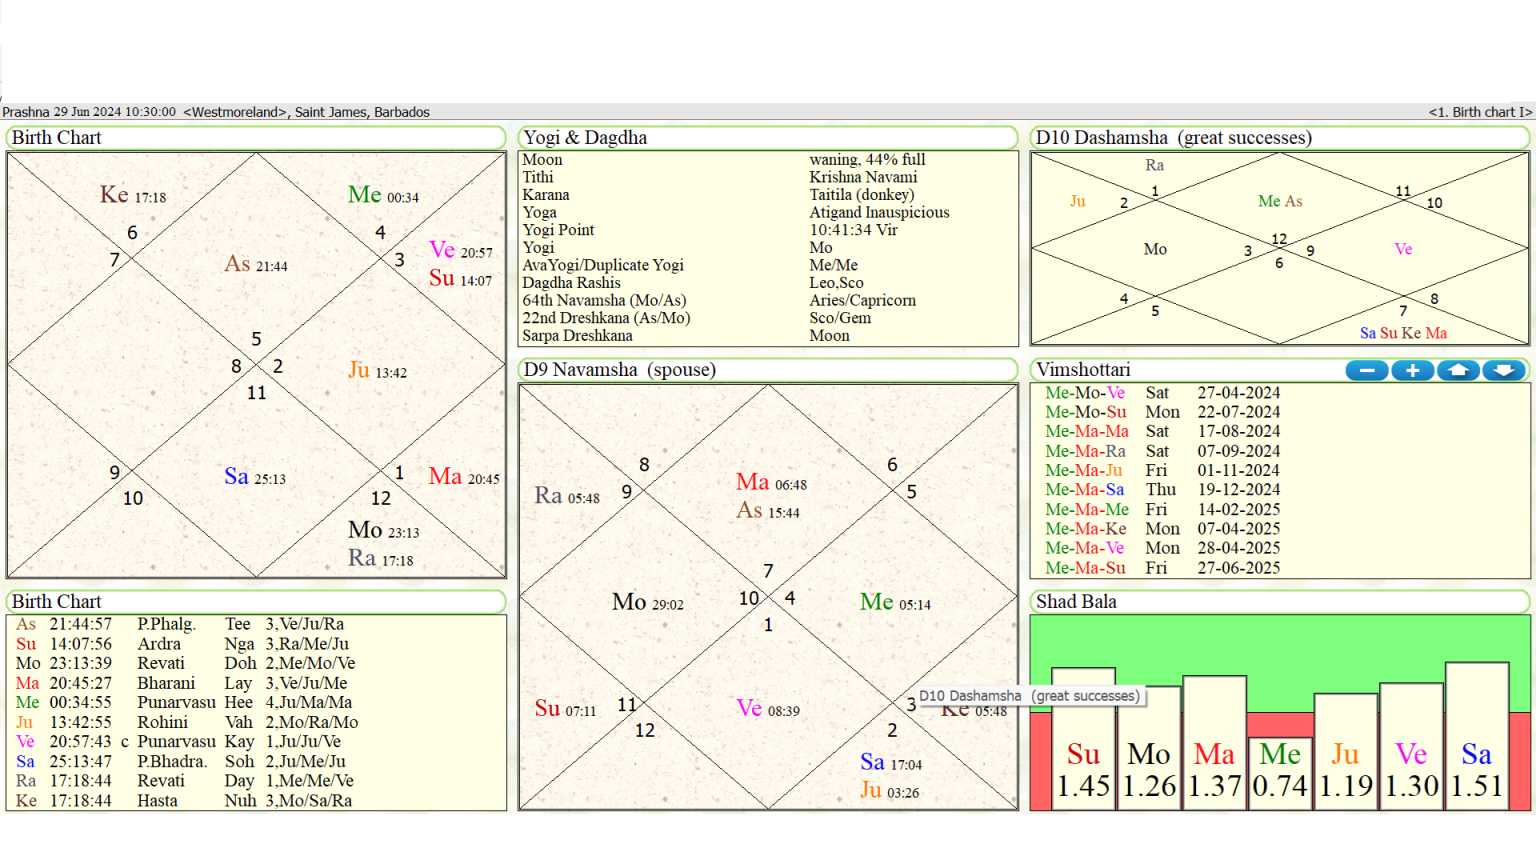Select the Sarpa Dreshkana row
This screenshot has height=864, width=1536.
768,336
